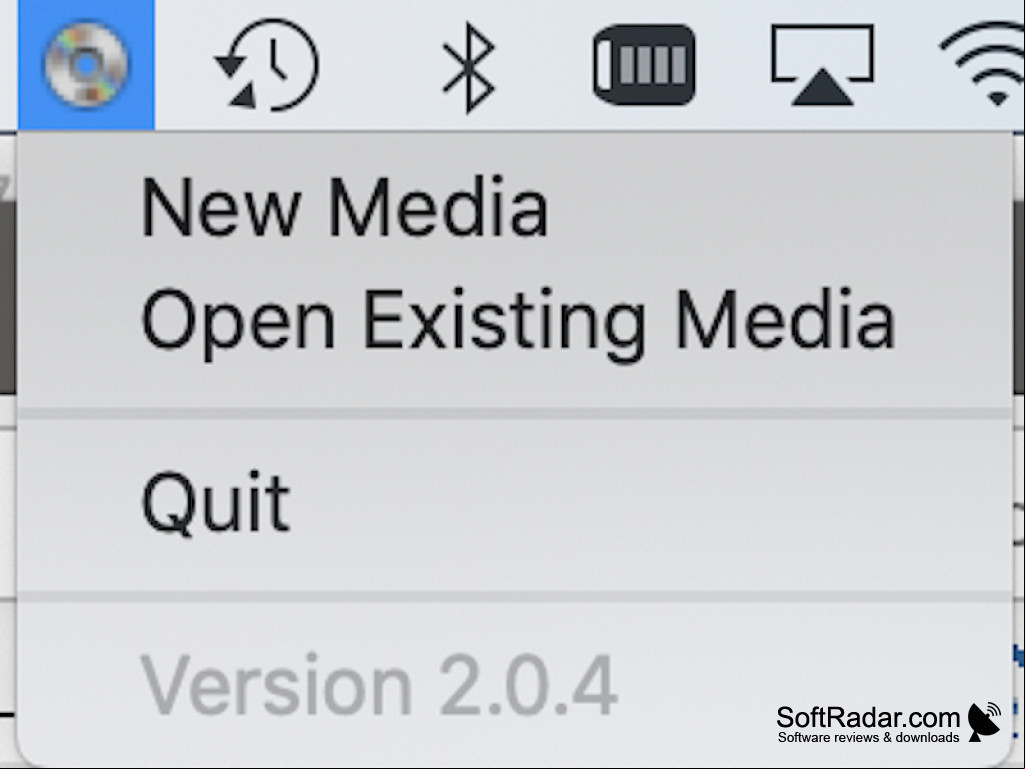
Task: Click the SoftRadar.com watermark text
Action: click(867, 717)
